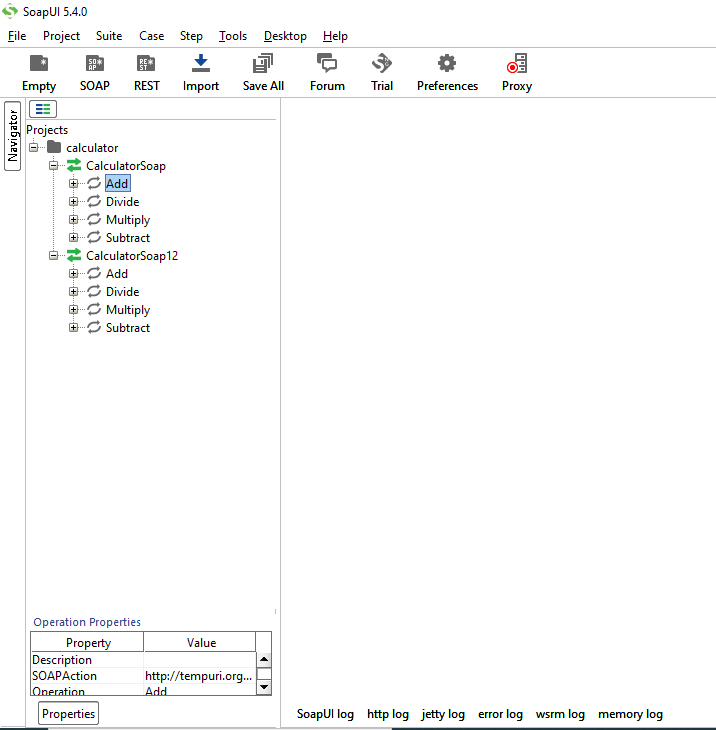Open the memory log tab
Screen dimensions: 716x730
pos(630,714)
